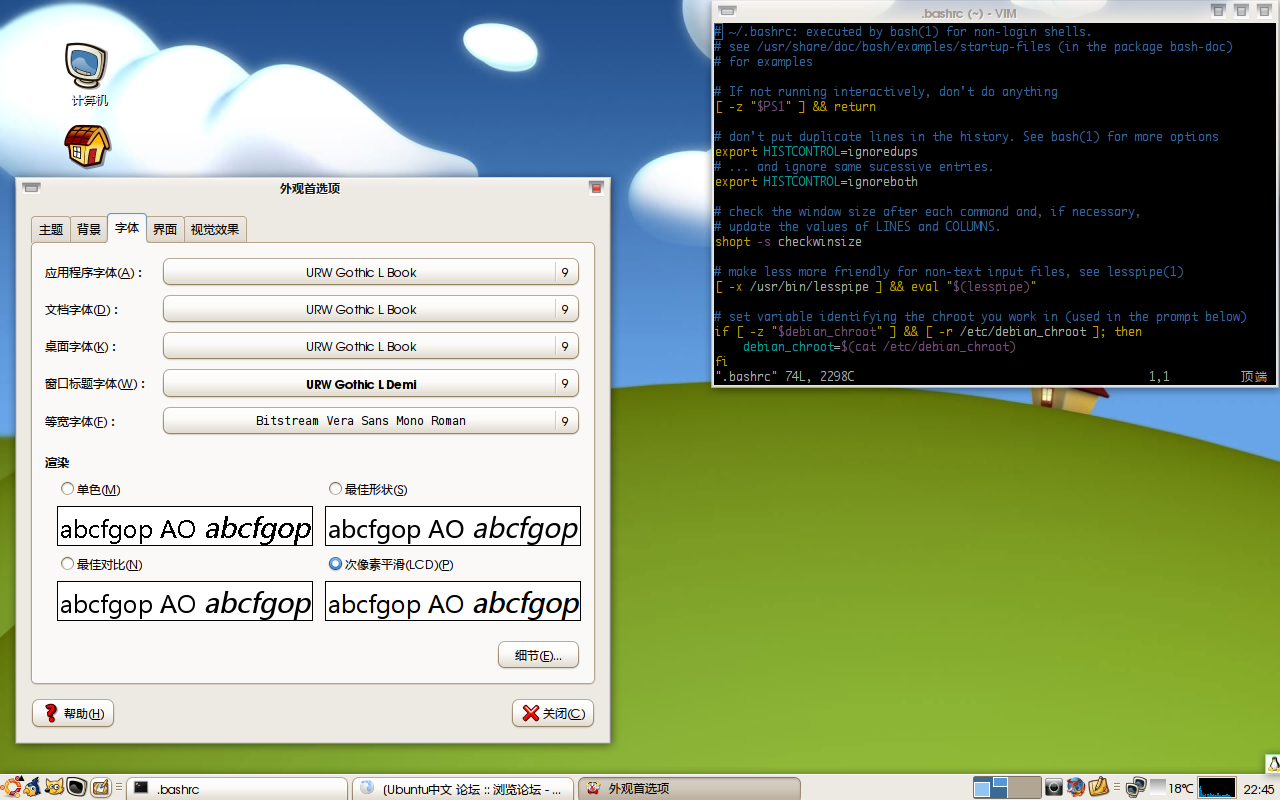Click the 次像素平滑 font preview sample
Viewport: 1280px width, 800px height.
453,601
